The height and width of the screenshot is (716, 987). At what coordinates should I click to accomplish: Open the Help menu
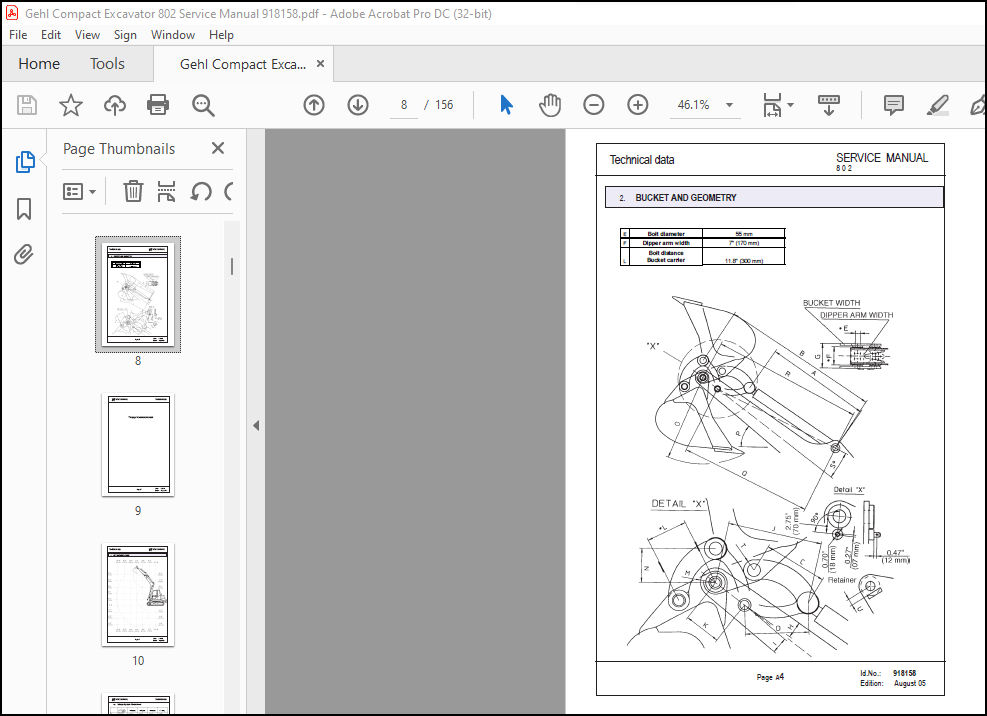(221, 35)
